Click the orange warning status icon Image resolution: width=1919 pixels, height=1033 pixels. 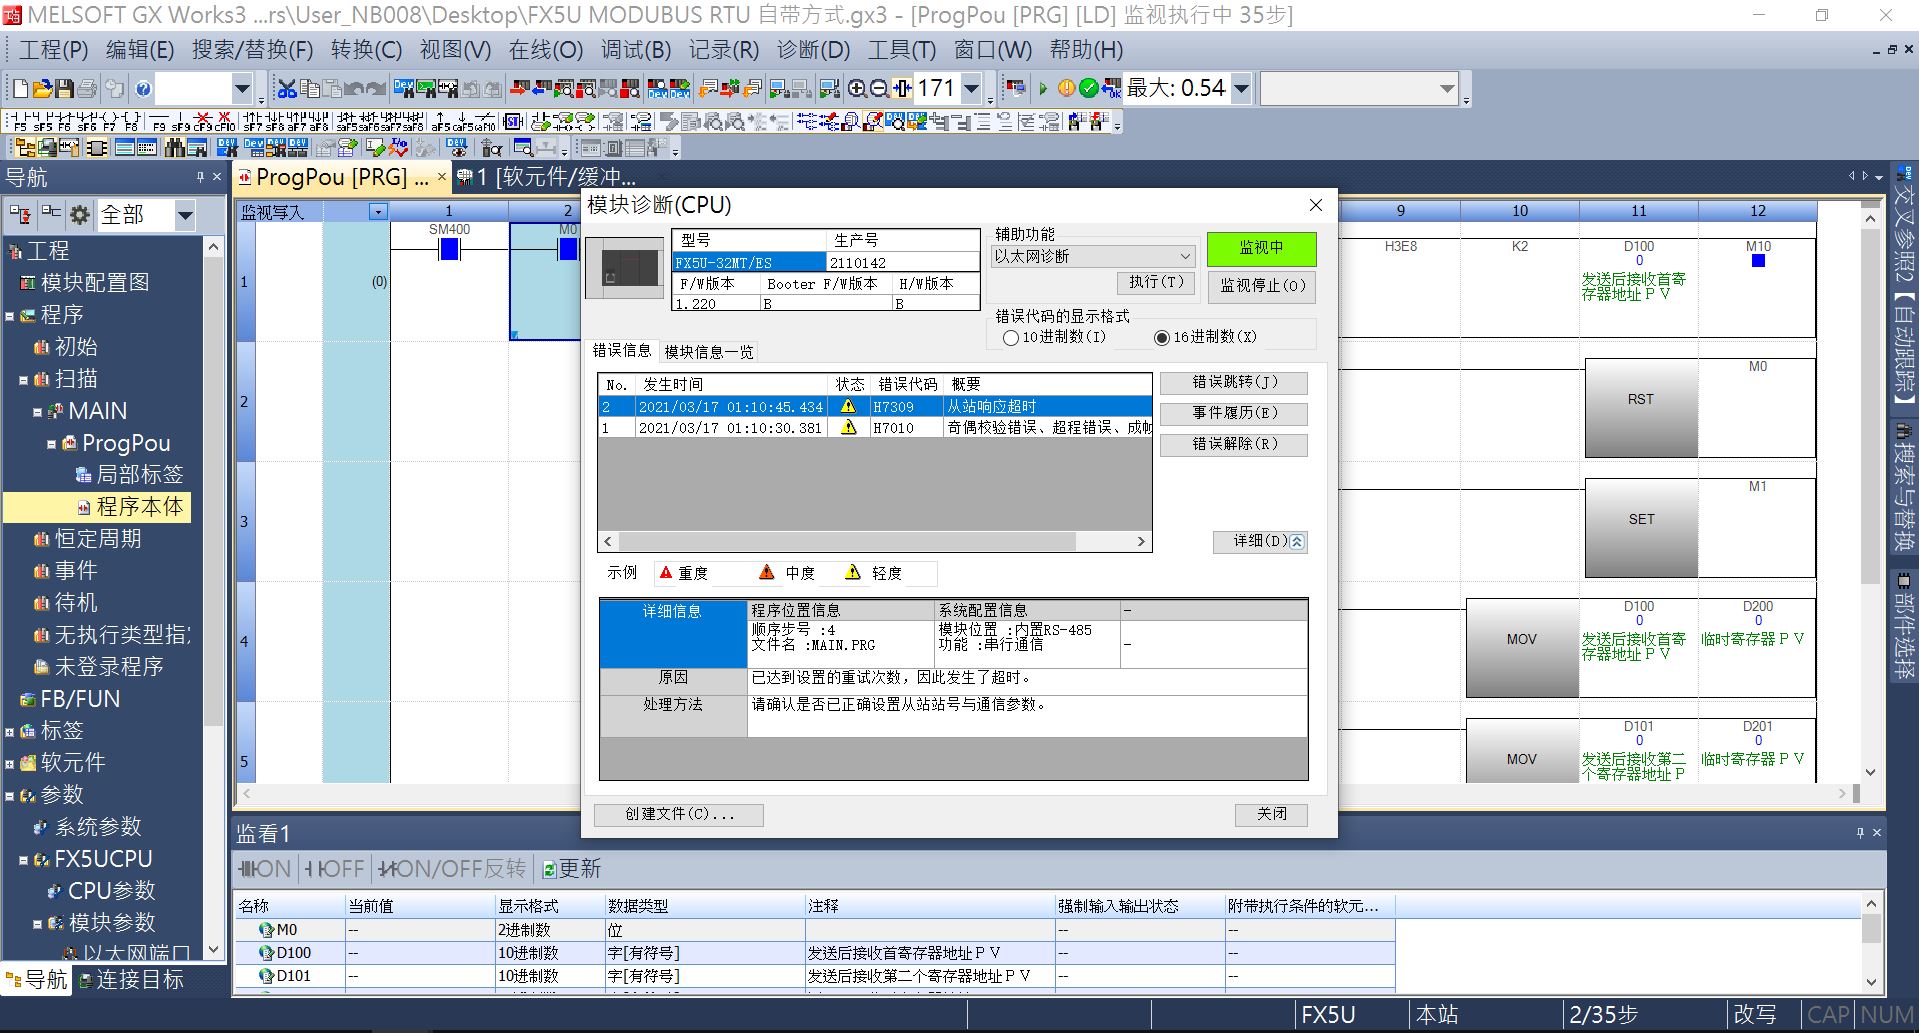coord(1066,89)
